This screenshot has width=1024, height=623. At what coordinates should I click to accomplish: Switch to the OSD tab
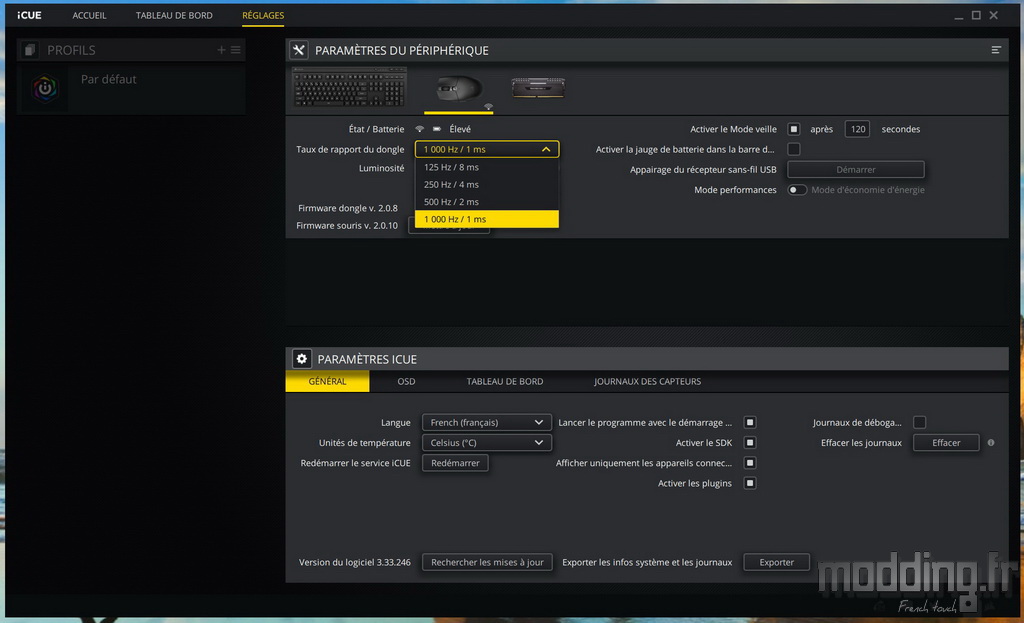(x=406, y=381)
